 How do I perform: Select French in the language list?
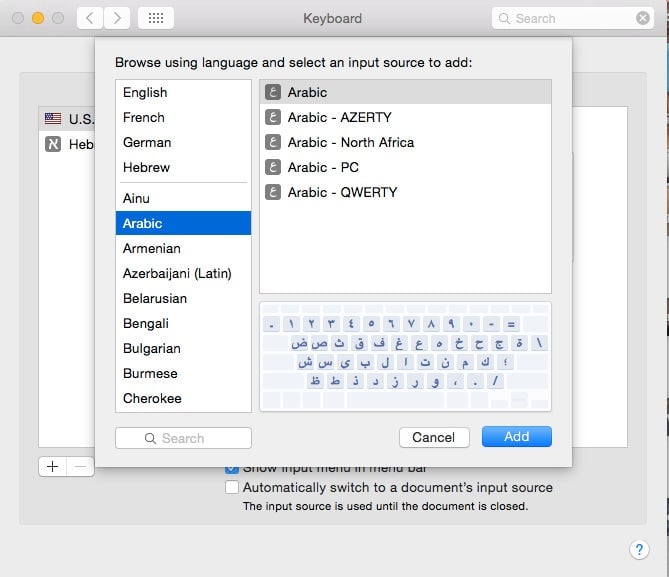183,117
